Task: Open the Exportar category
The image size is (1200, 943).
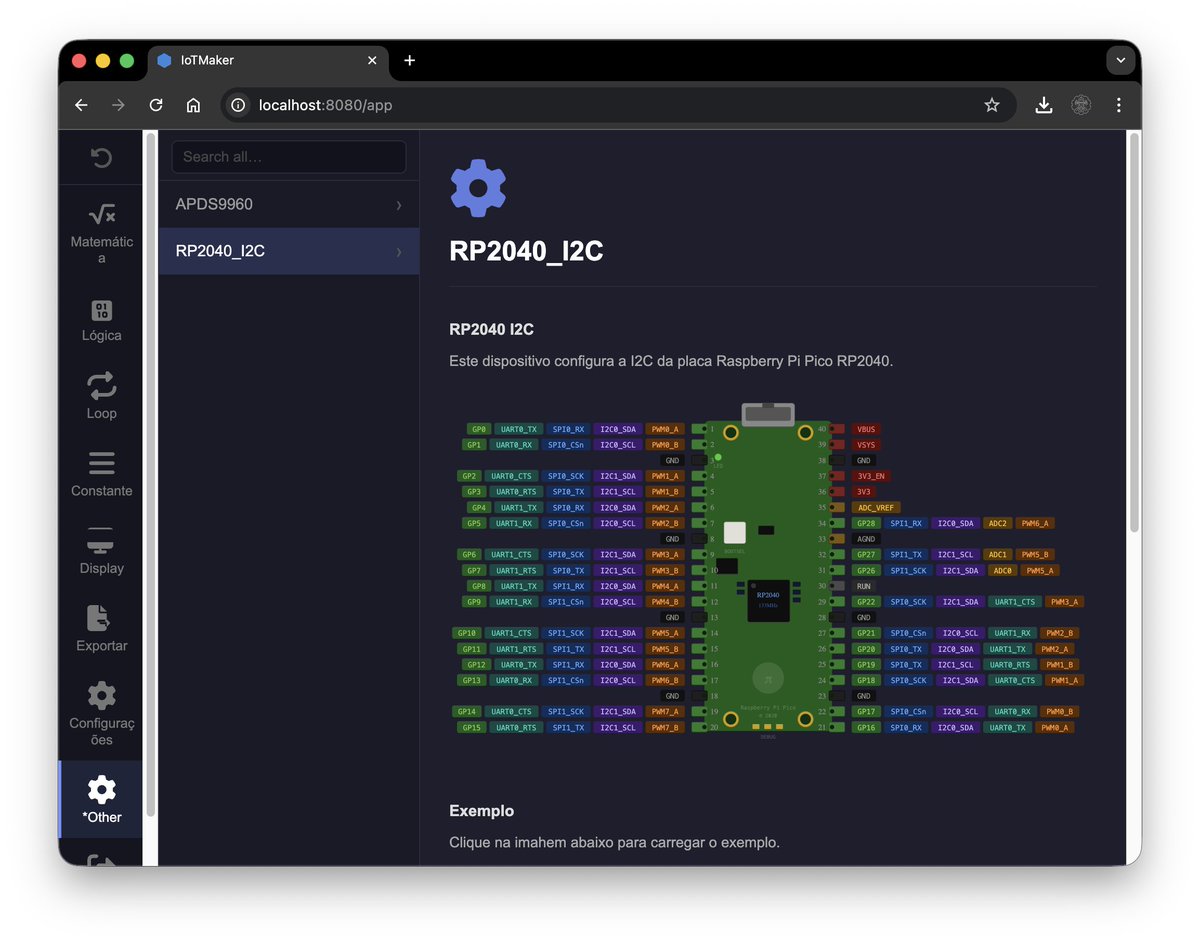Action: [101, 629]
